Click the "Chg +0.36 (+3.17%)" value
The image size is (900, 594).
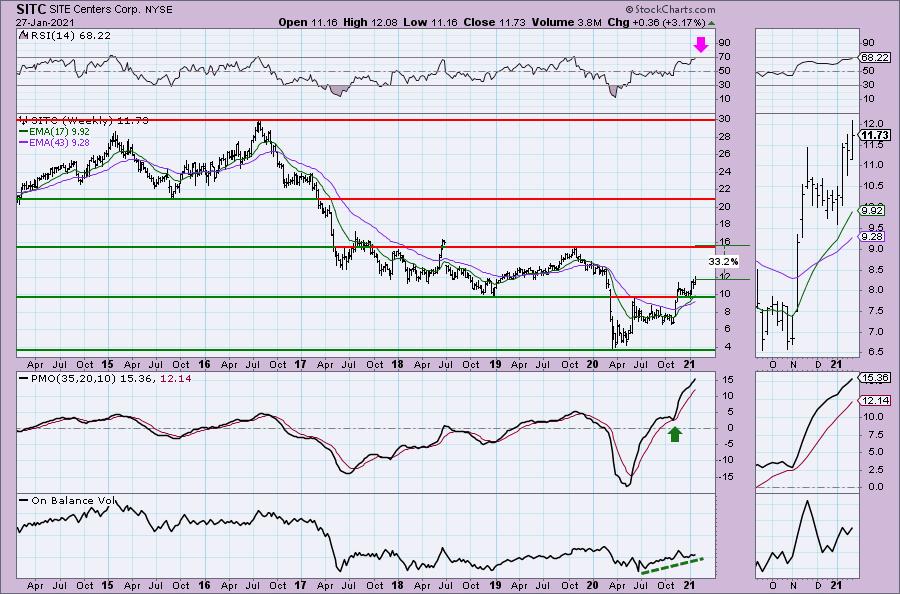pos(656,22)
